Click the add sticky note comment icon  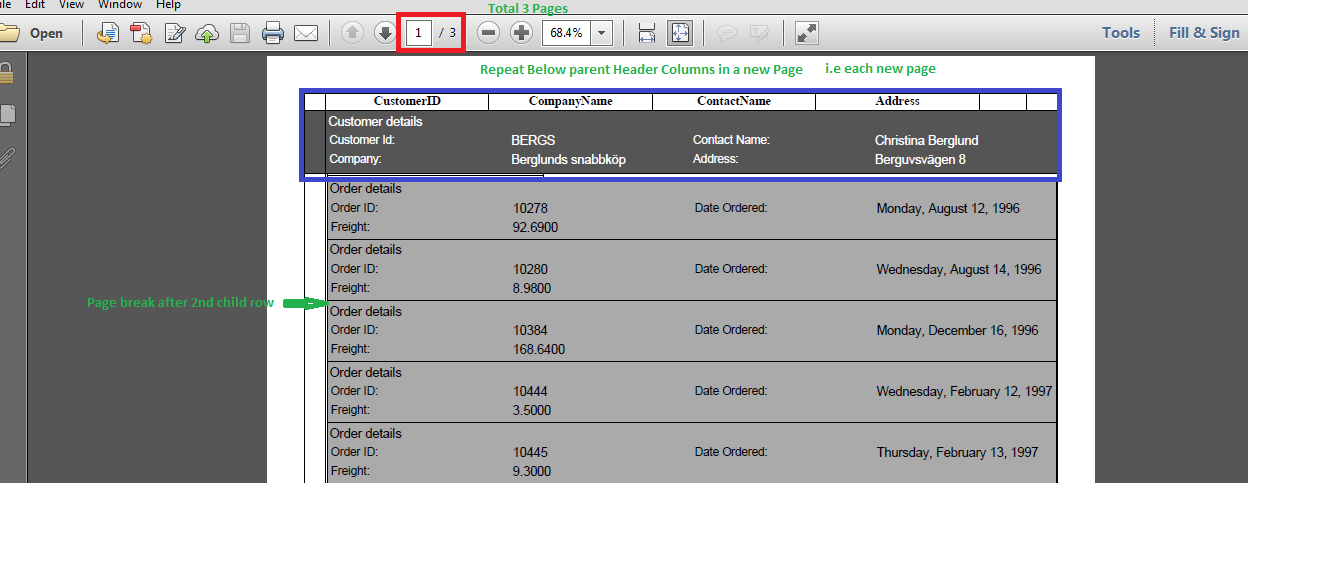click(x=727, y=33)
